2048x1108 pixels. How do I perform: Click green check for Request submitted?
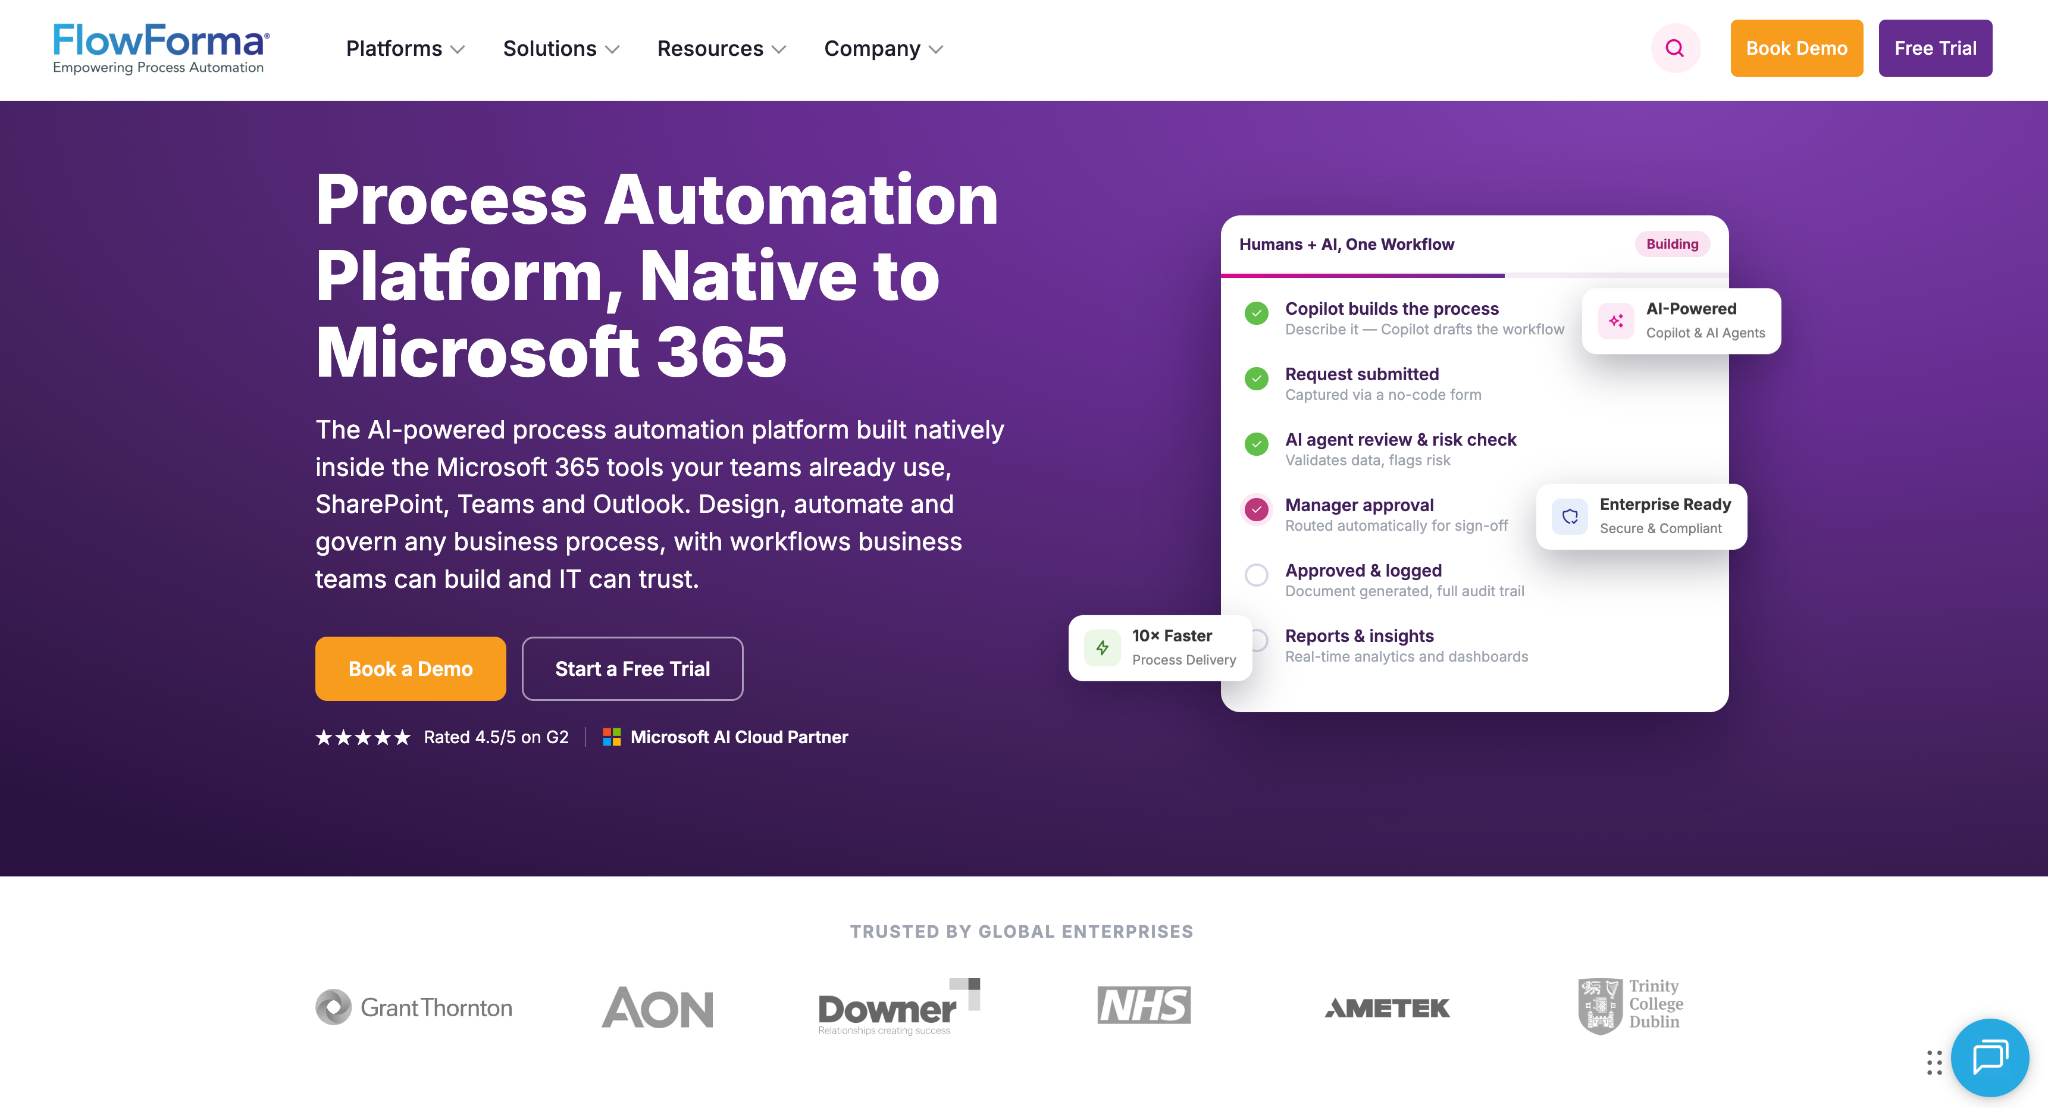(x=1257, y=378)
